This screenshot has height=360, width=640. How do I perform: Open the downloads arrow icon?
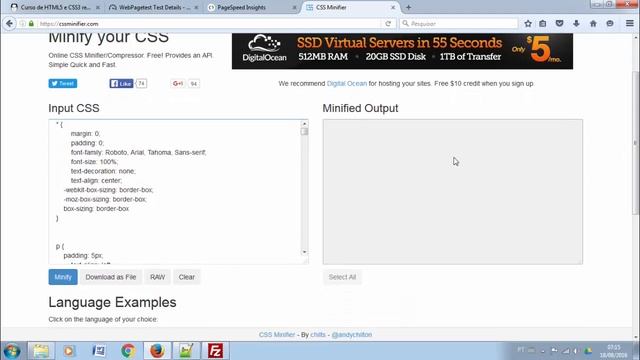(x=576, y=24)
